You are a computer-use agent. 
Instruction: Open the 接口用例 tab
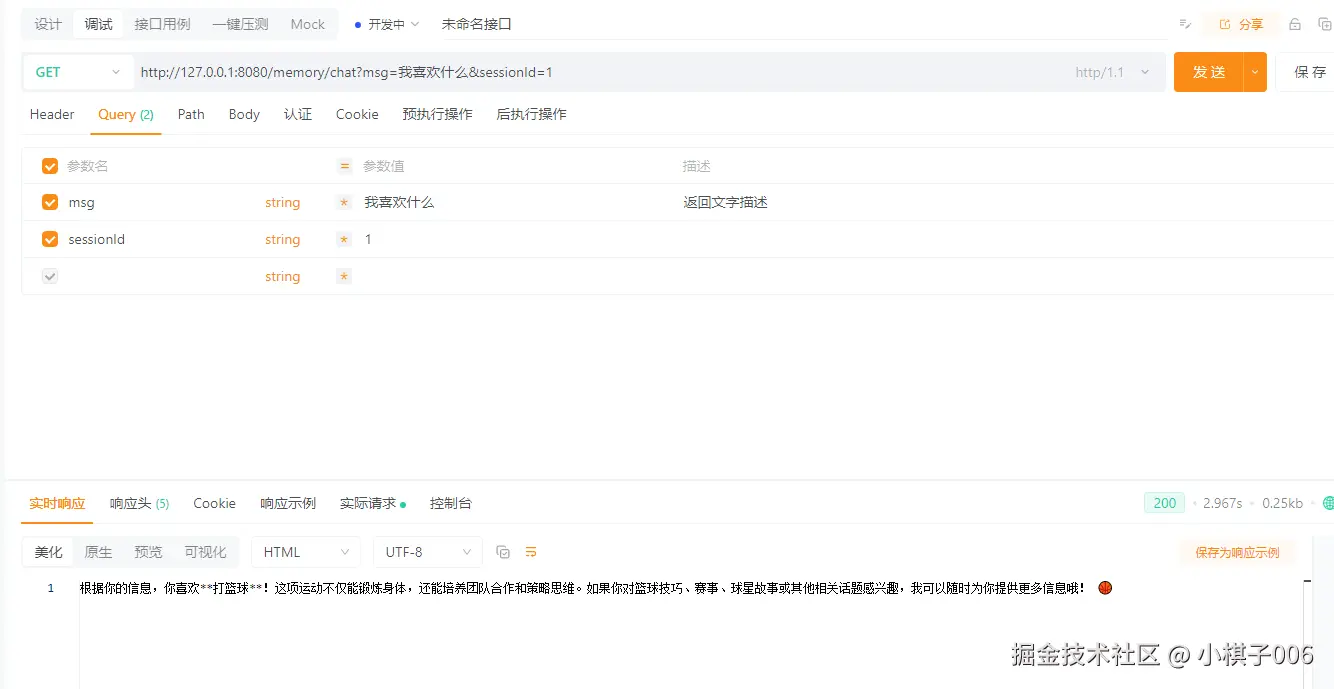point(162,24)
